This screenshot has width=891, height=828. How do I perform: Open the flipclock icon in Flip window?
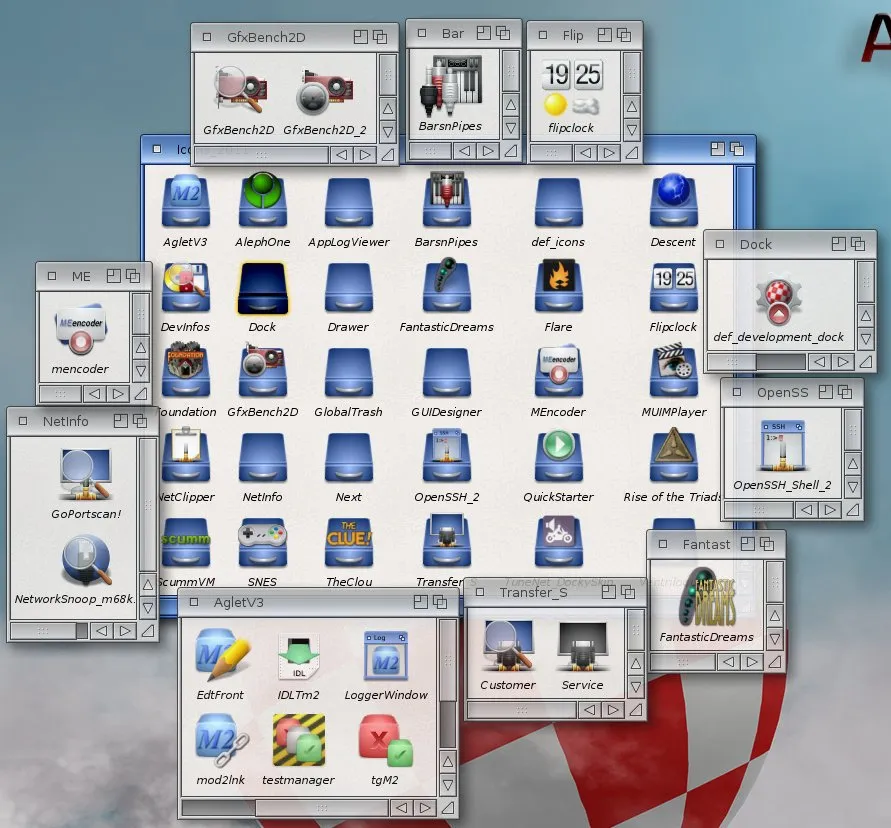pos(571,89)
